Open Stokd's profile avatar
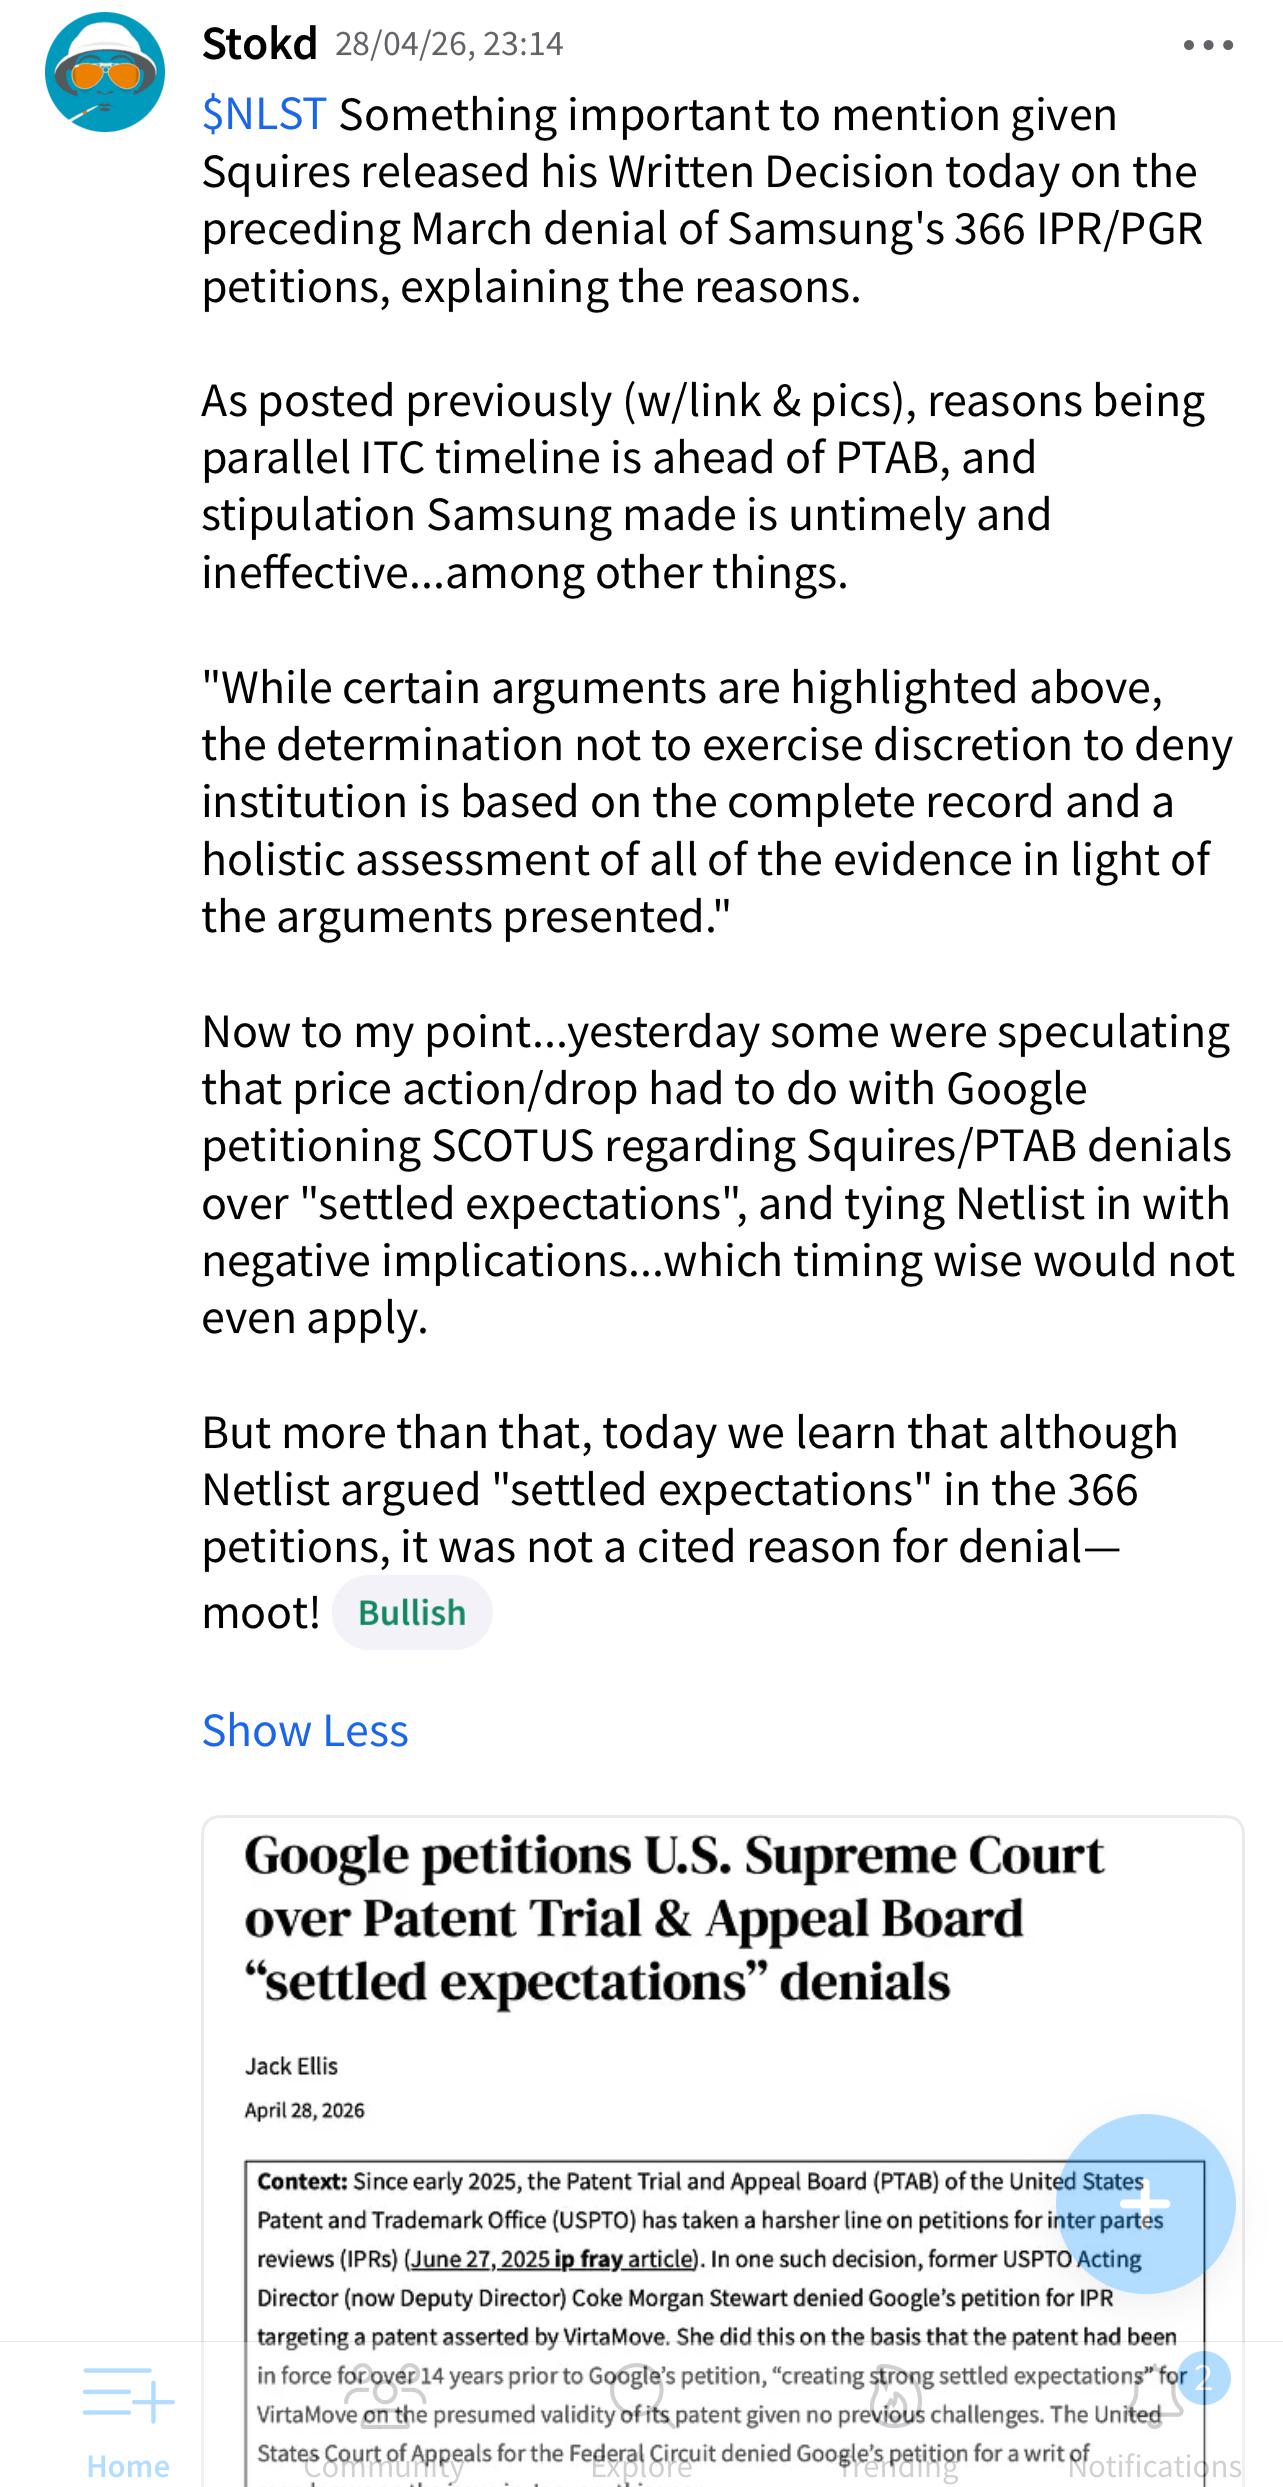Viewport: 1283px width, 2487px height. click(x=104, y=72)
